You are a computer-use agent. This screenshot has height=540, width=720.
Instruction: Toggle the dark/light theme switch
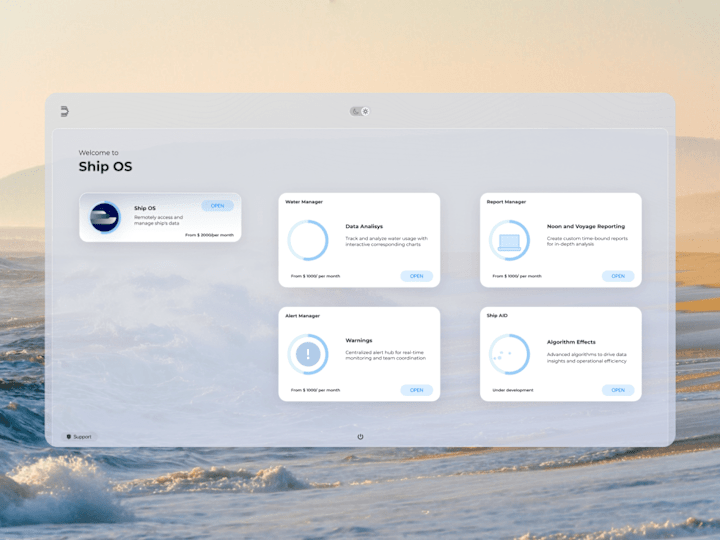360,111
